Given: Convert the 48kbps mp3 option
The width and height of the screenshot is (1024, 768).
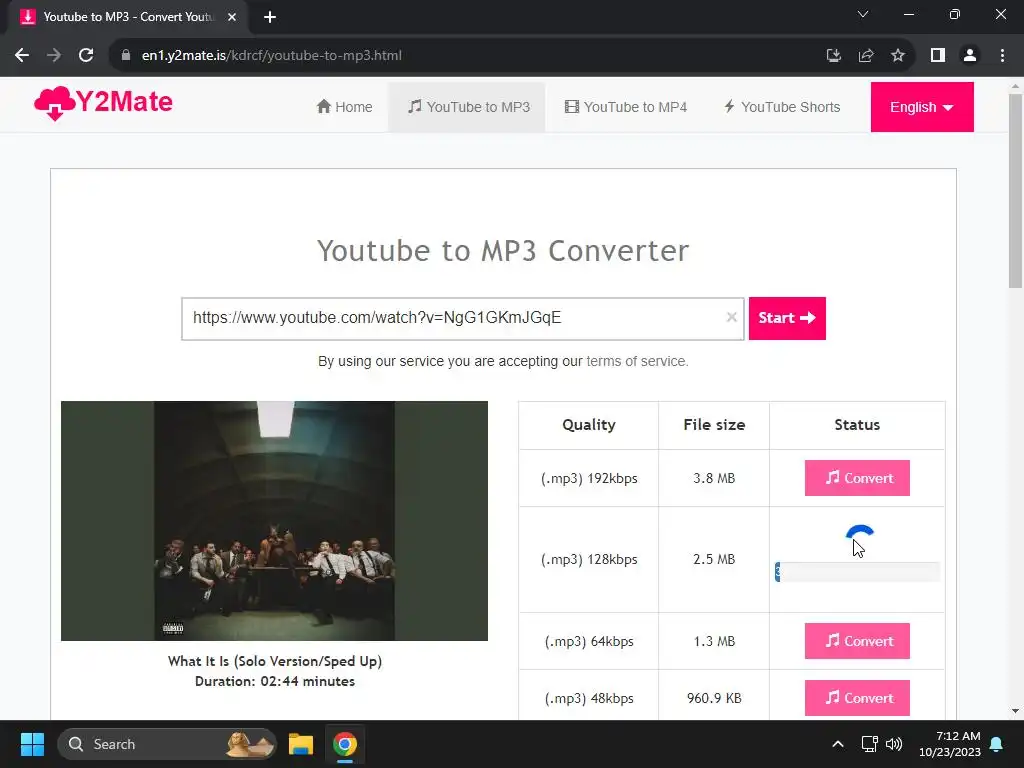Looking at the screenshot, I should [857, 698].
